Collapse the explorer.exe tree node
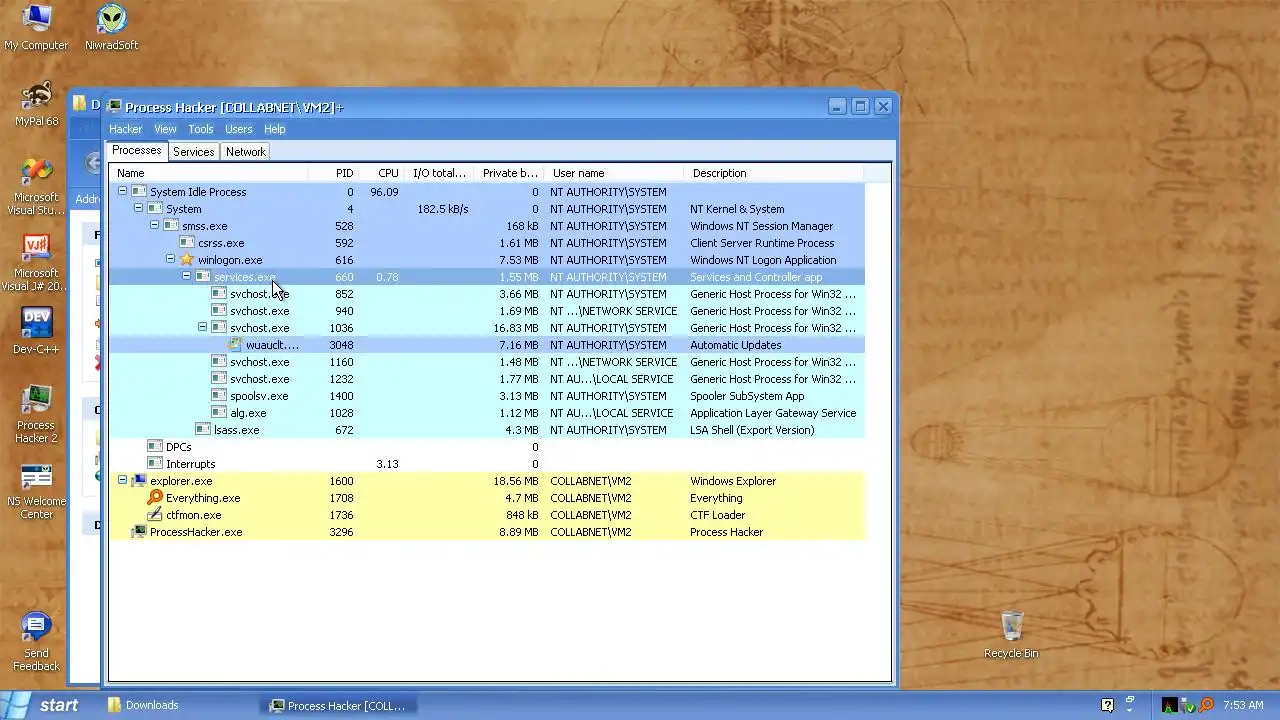The height and width of the screenshot is (720, 1280). (122, 481)
